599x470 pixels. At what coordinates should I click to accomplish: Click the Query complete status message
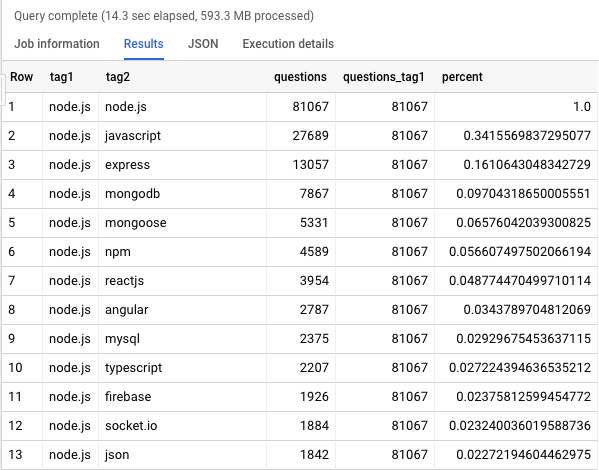pos(164,16)
